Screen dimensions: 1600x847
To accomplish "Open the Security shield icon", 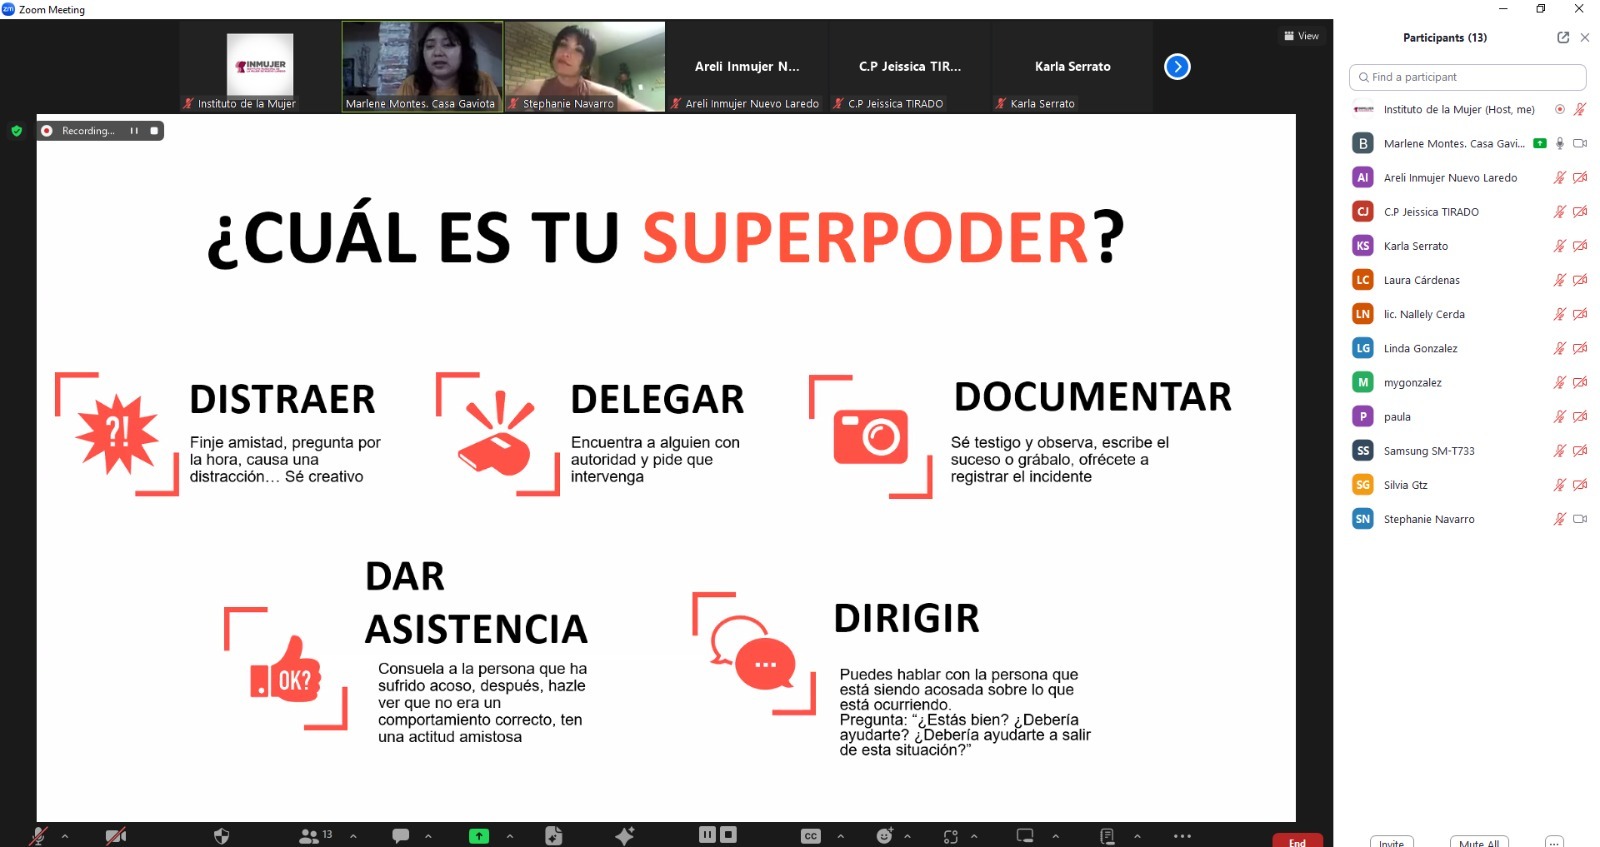I will pos(222,836).
